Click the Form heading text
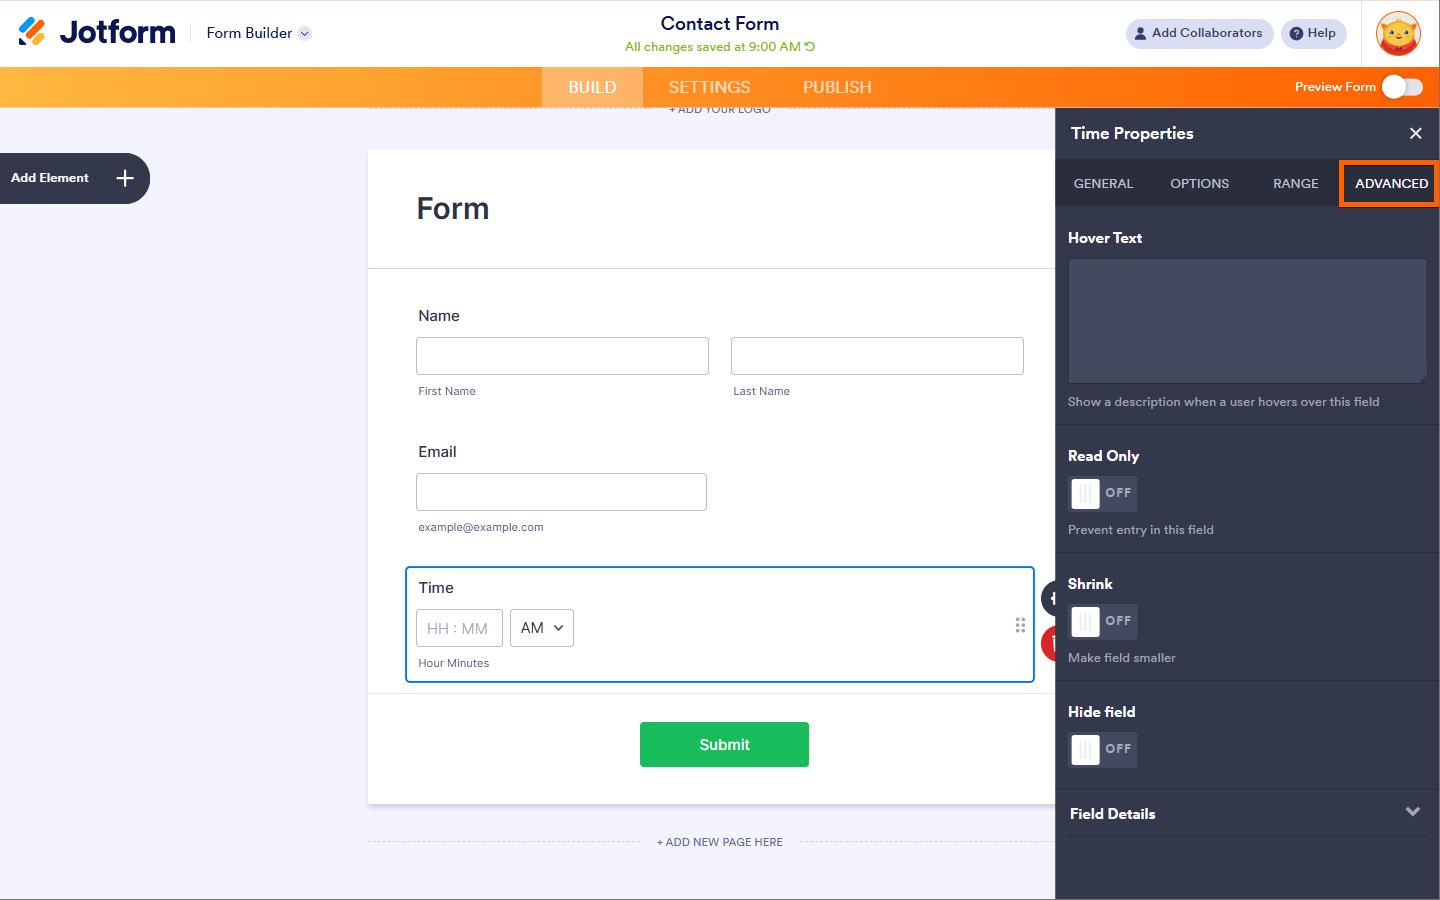The width and height of the screenshot is (1440, 900). 453,208
